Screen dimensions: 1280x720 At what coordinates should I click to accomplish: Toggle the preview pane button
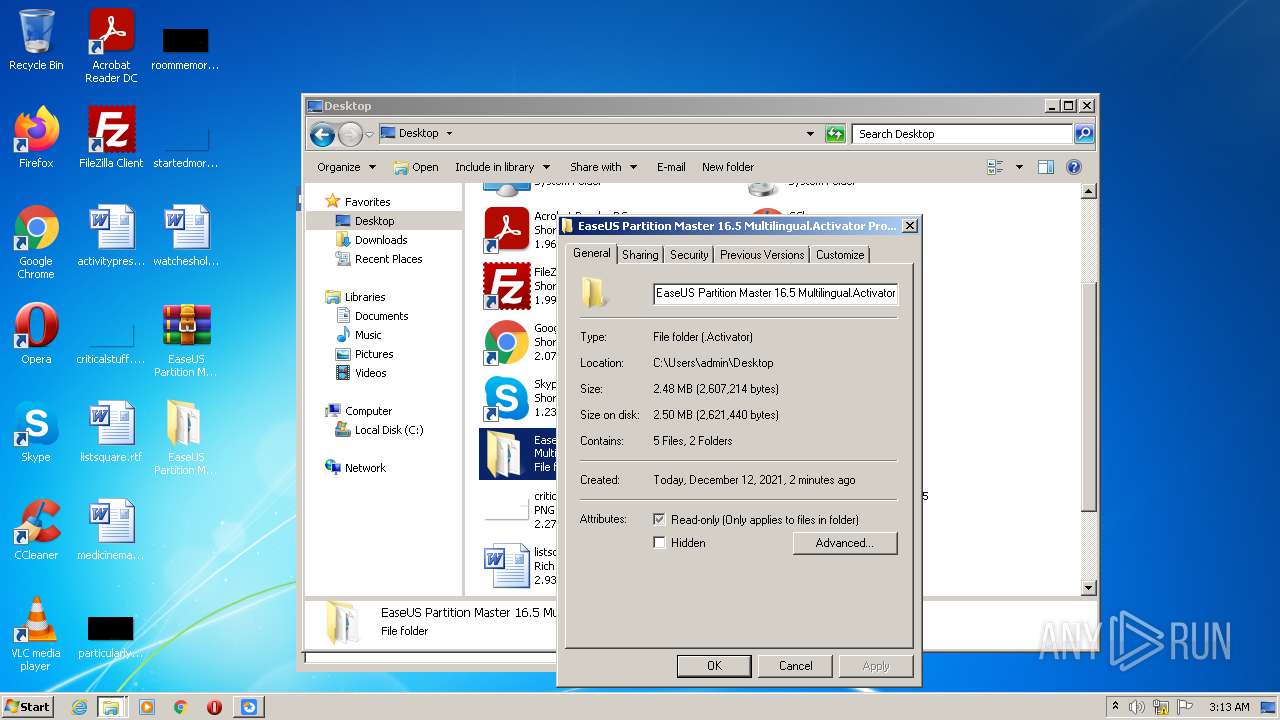pos(1046,167)
